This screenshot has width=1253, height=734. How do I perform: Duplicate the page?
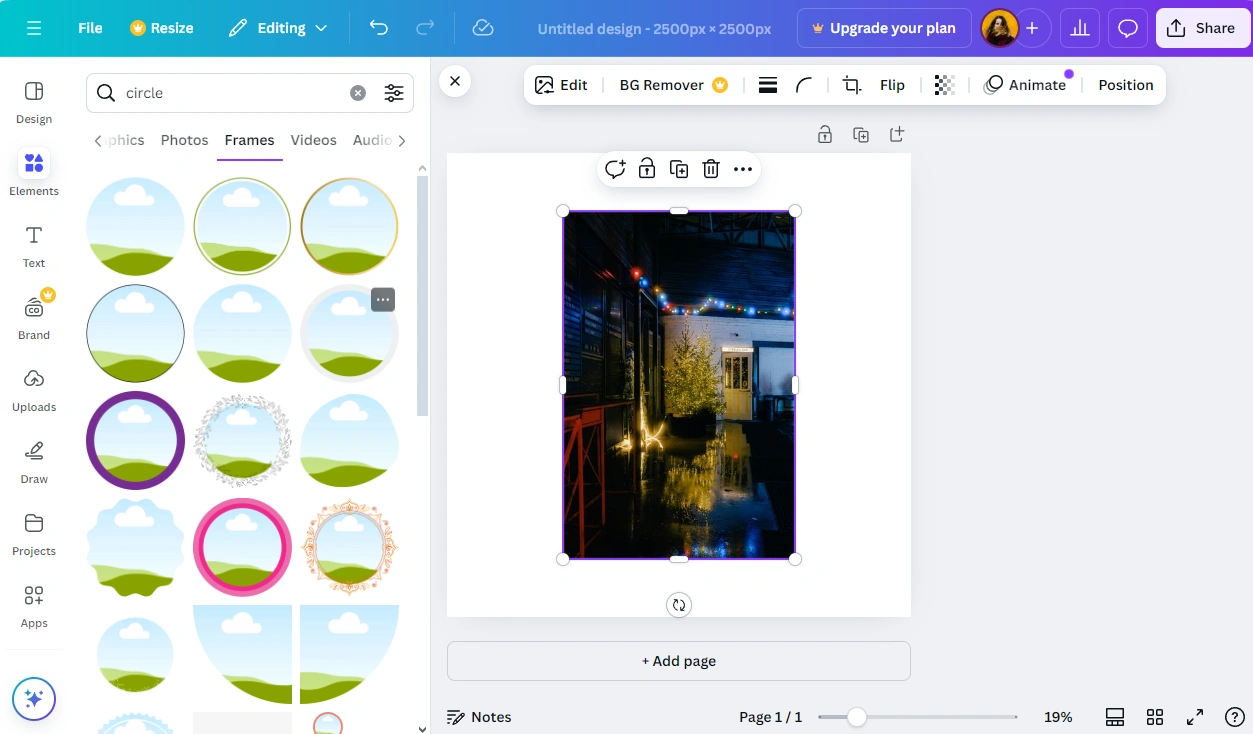tap(861, 134)
